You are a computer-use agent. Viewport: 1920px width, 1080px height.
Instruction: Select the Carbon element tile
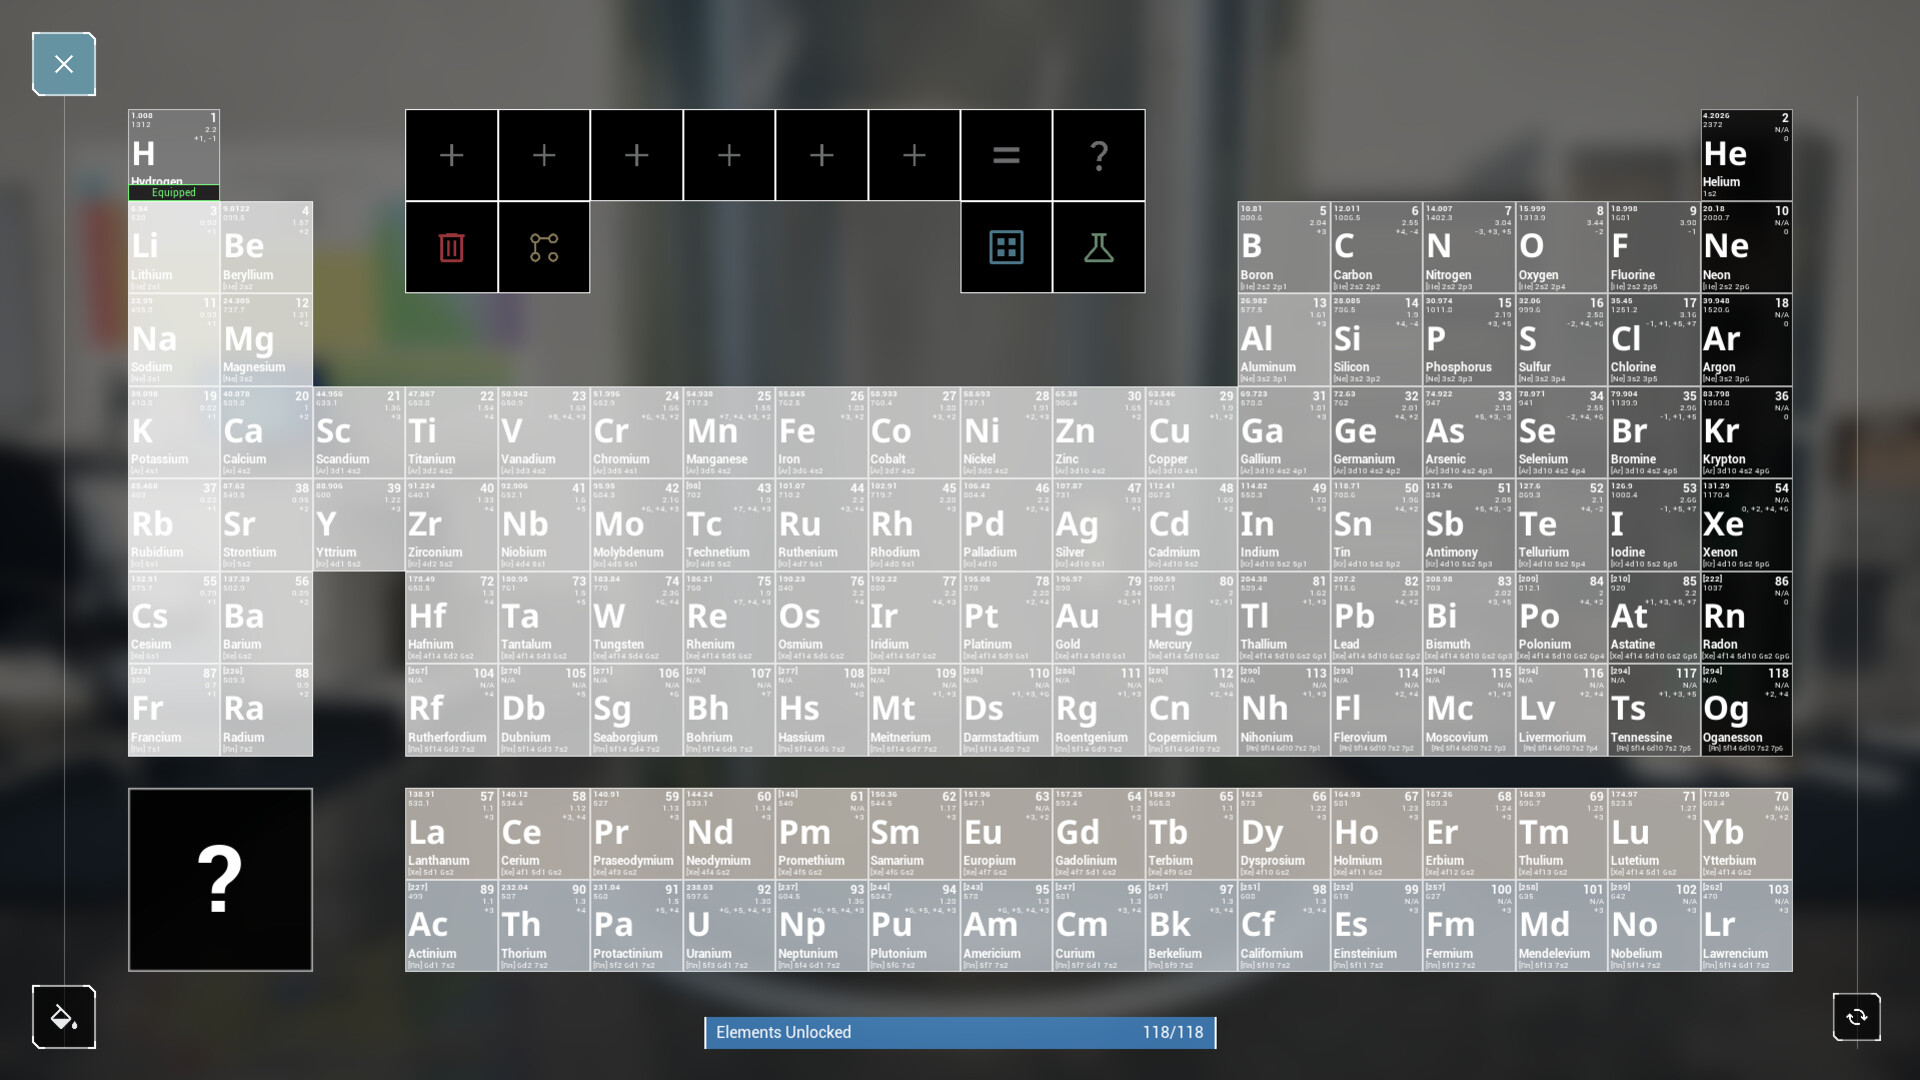pos(1376,247)
